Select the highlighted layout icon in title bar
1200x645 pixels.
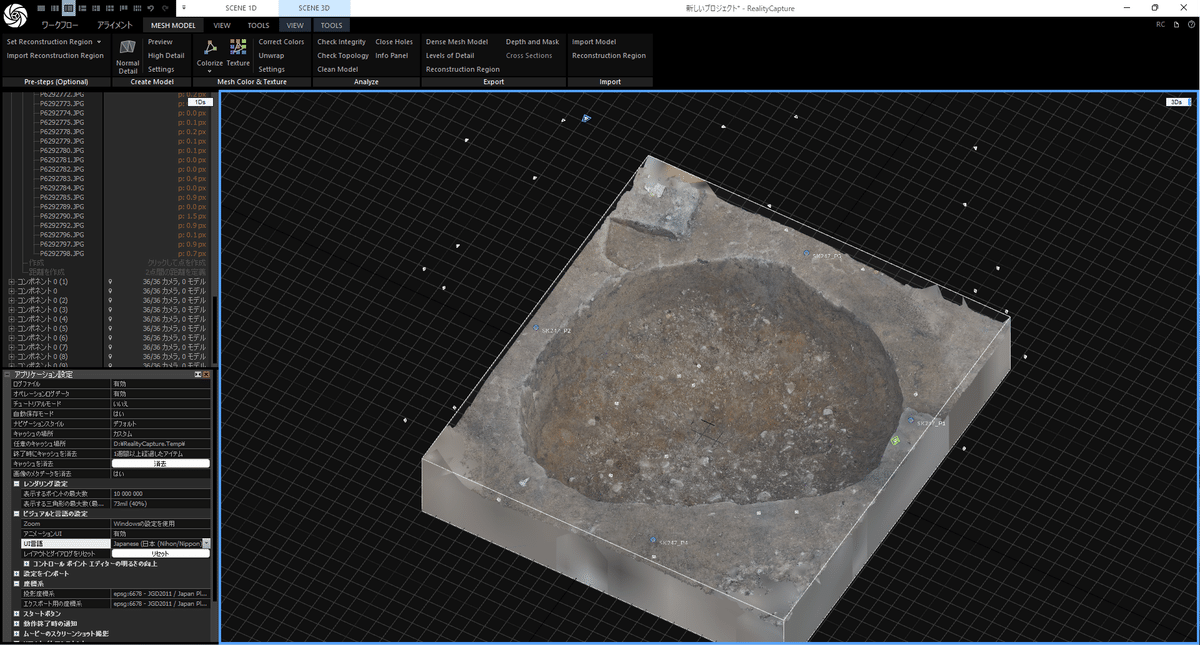tap(68, 7)
